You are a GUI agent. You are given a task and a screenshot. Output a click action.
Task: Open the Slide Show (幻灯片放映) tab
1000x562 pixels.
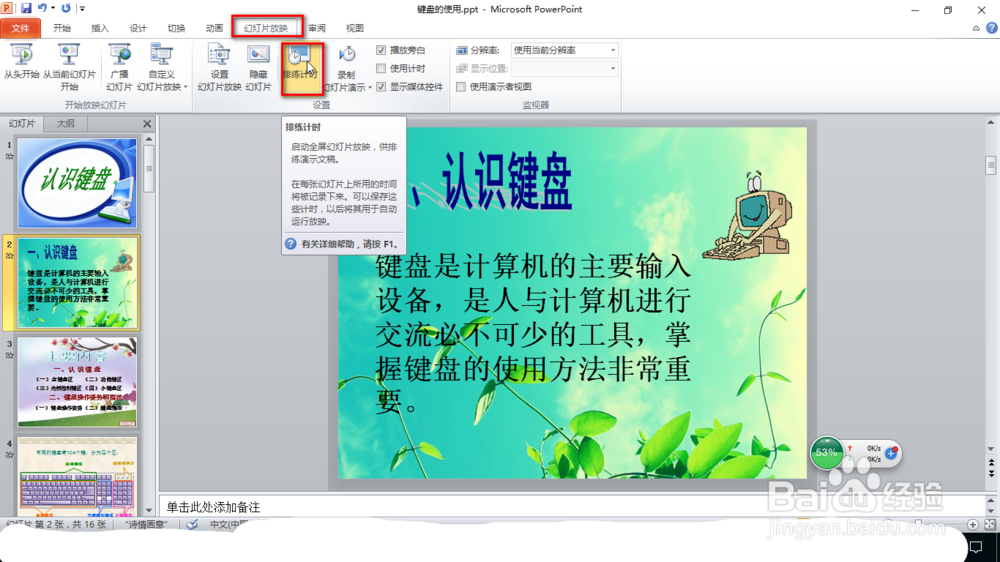point(266,28)
